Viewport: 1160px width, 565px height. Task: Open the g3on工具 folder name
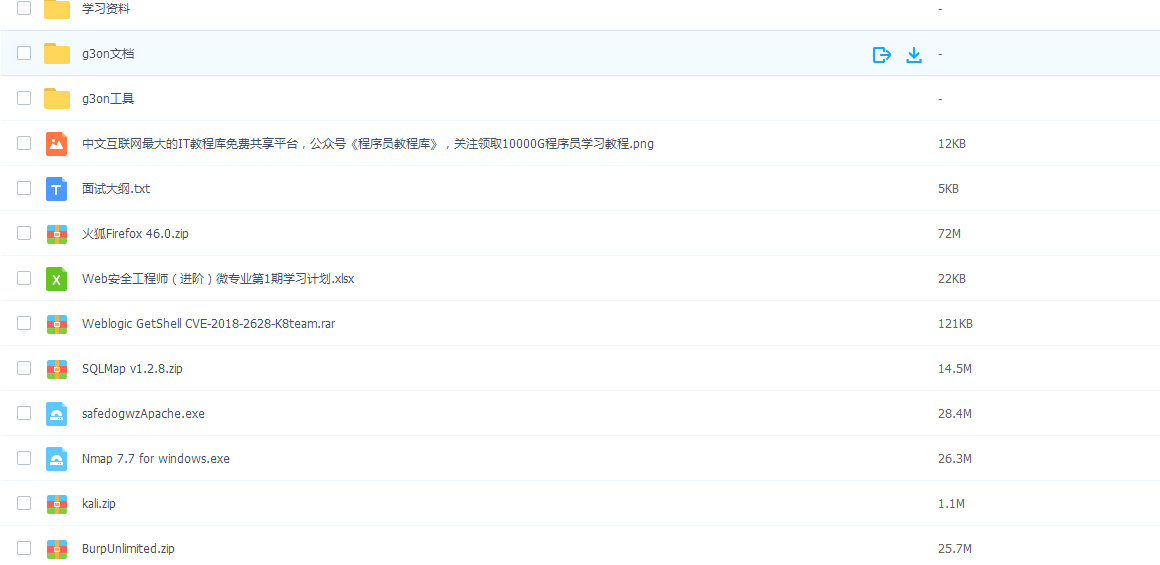tap(108, 99)
